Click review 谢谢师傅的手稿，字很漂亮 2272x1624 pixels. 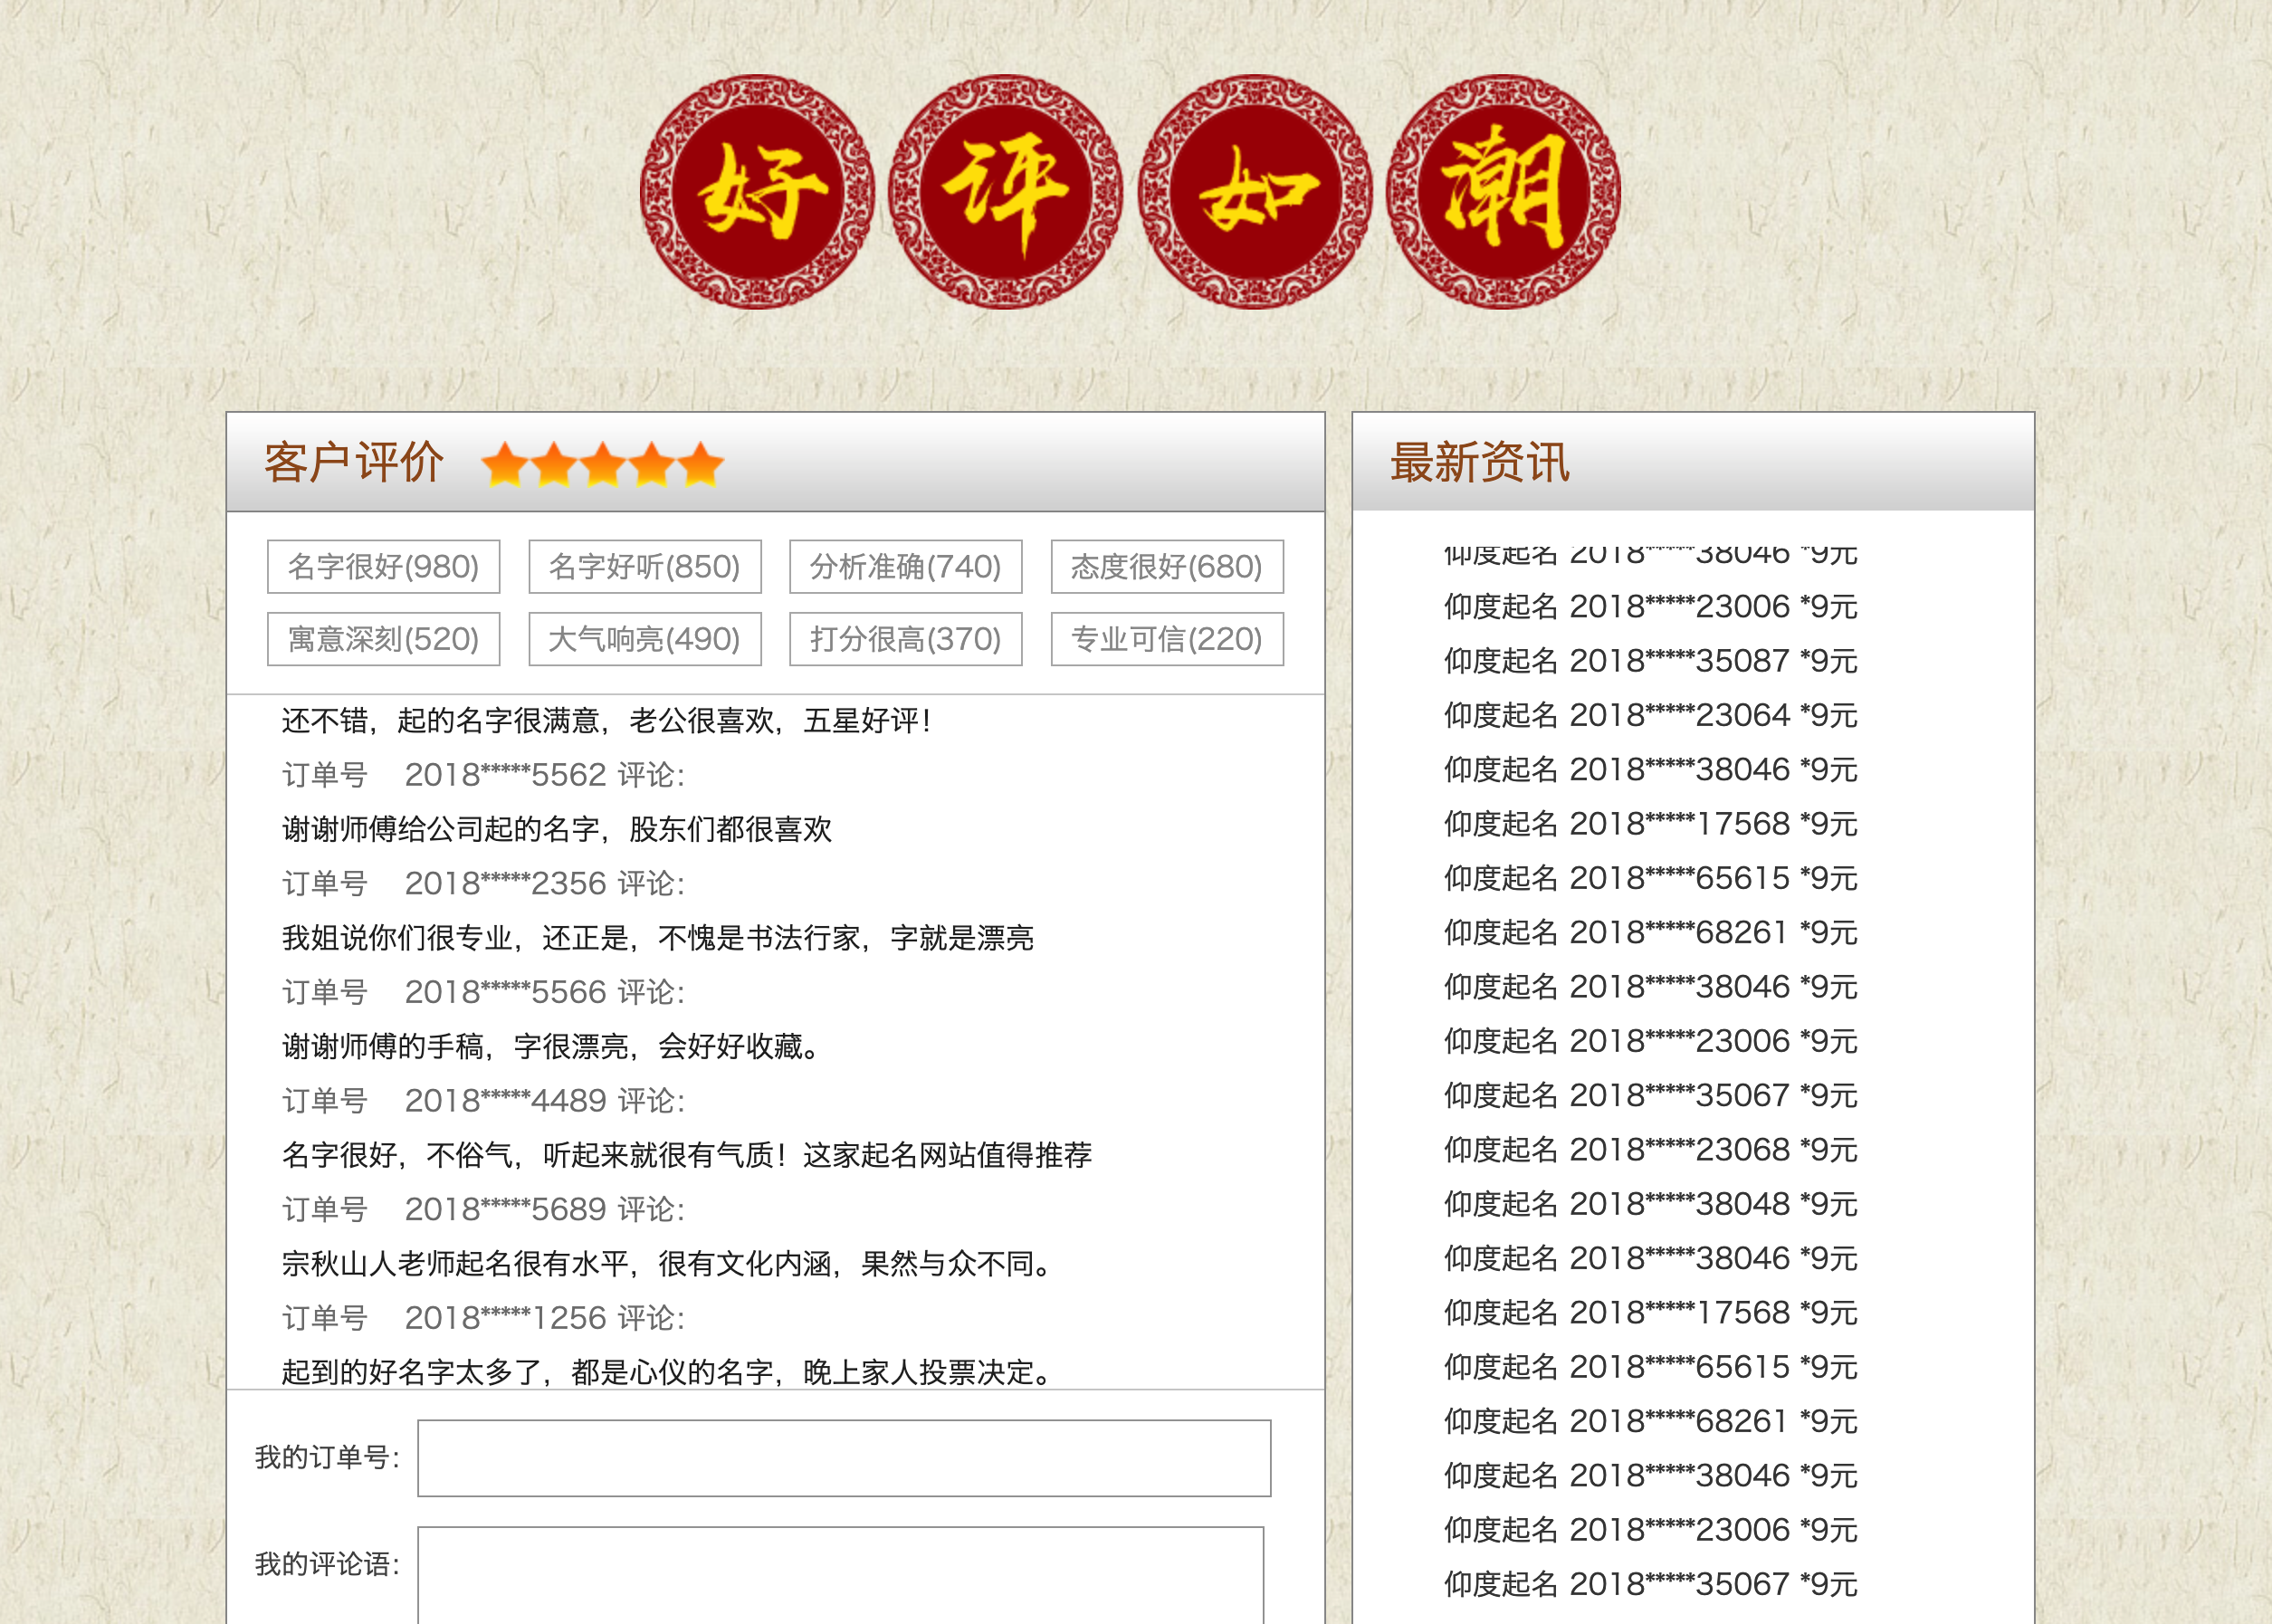552,1047
